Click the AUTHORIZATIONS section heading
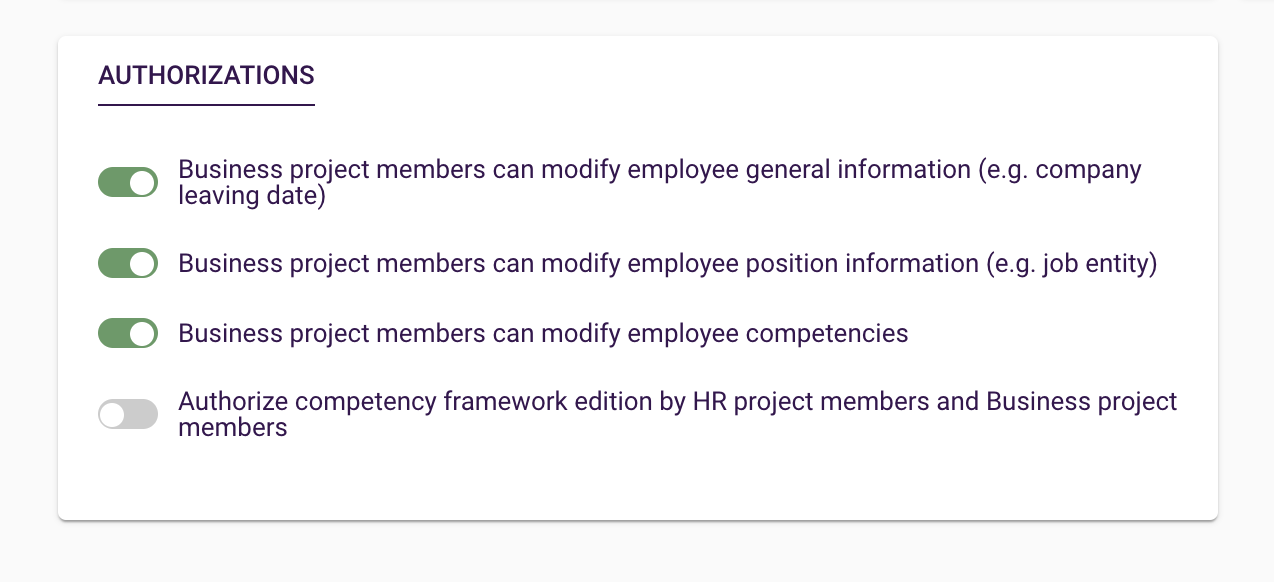The image size is (1274, 582). [x=206, y=75]
